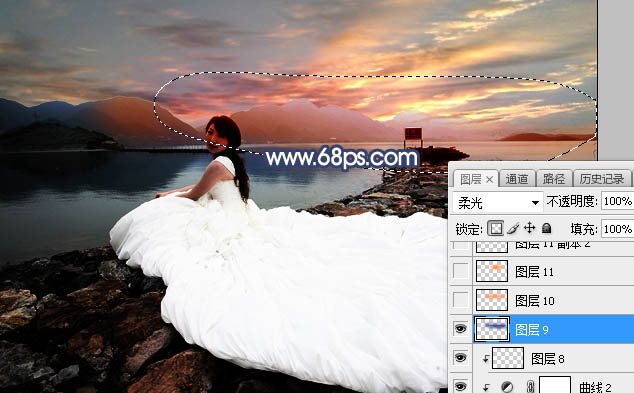634x393 pixels.
Task: Close the 图层 tab with its x
Action: point(489,179)
